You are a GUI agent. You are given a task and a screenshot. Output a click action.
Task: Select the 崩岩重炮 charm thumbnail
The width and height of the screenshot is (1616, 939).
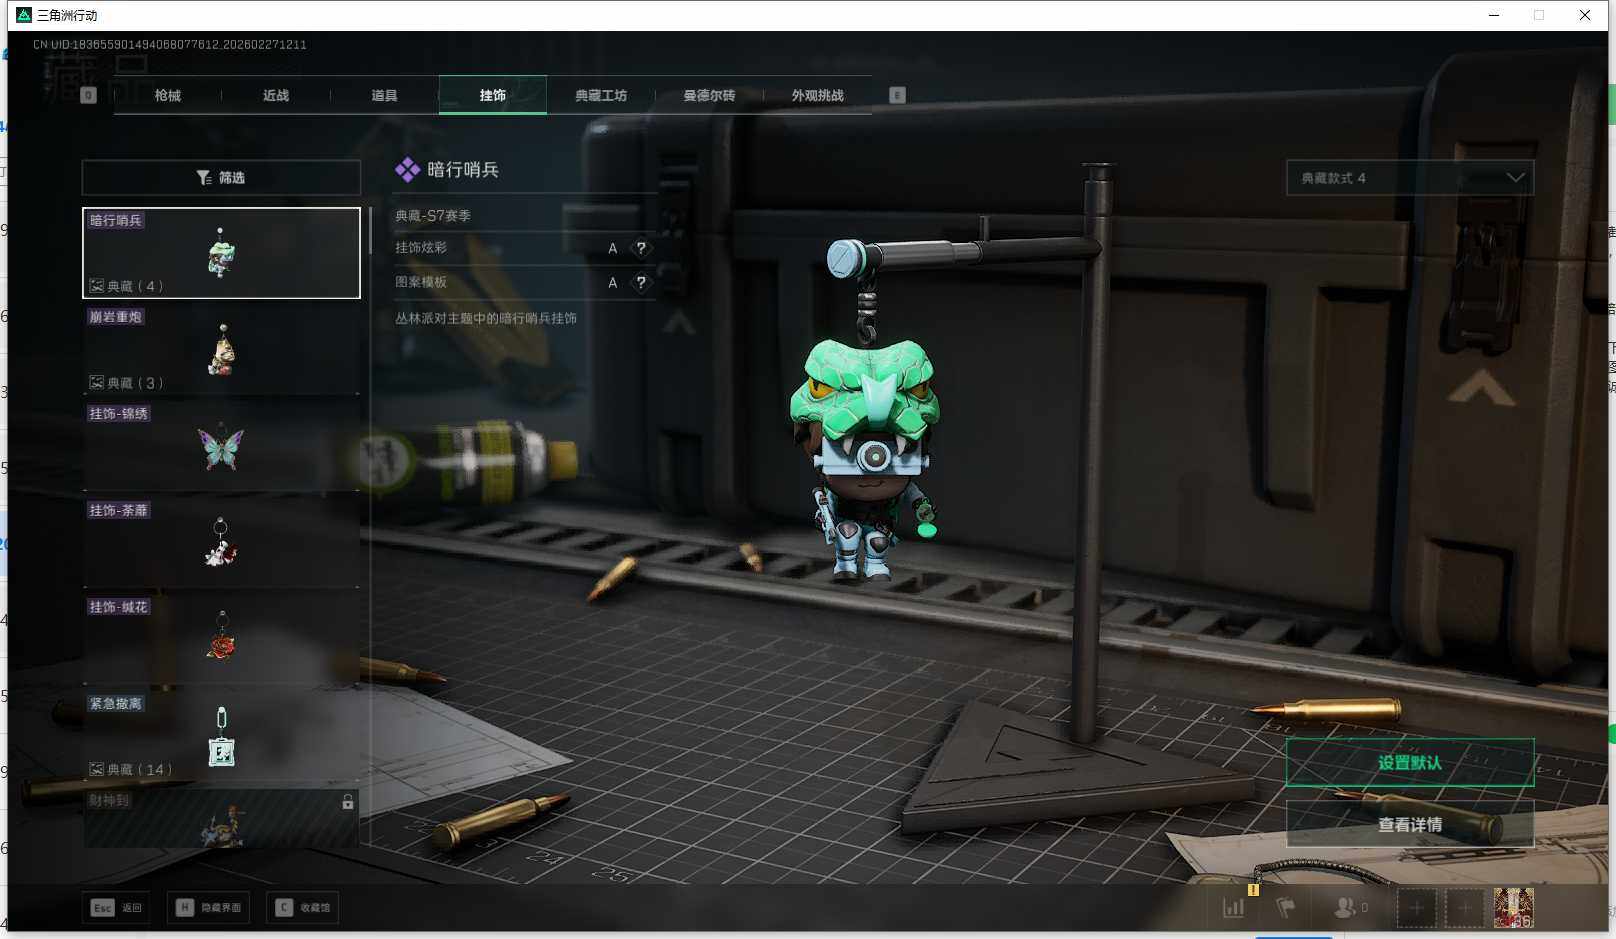pos(221,351)
